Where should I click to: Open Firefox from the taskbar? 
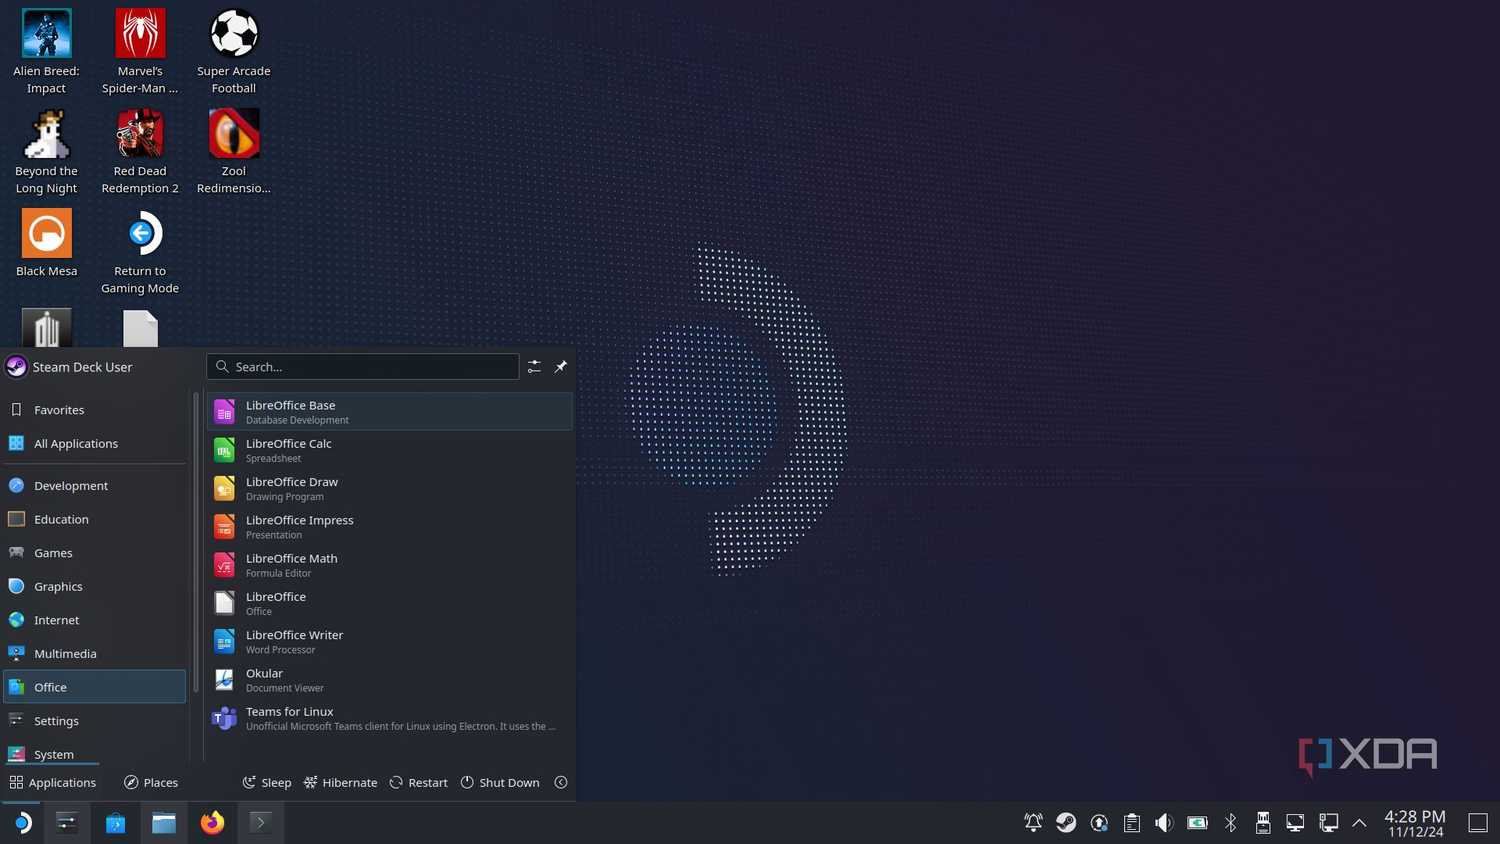click(x=212, y=822)
